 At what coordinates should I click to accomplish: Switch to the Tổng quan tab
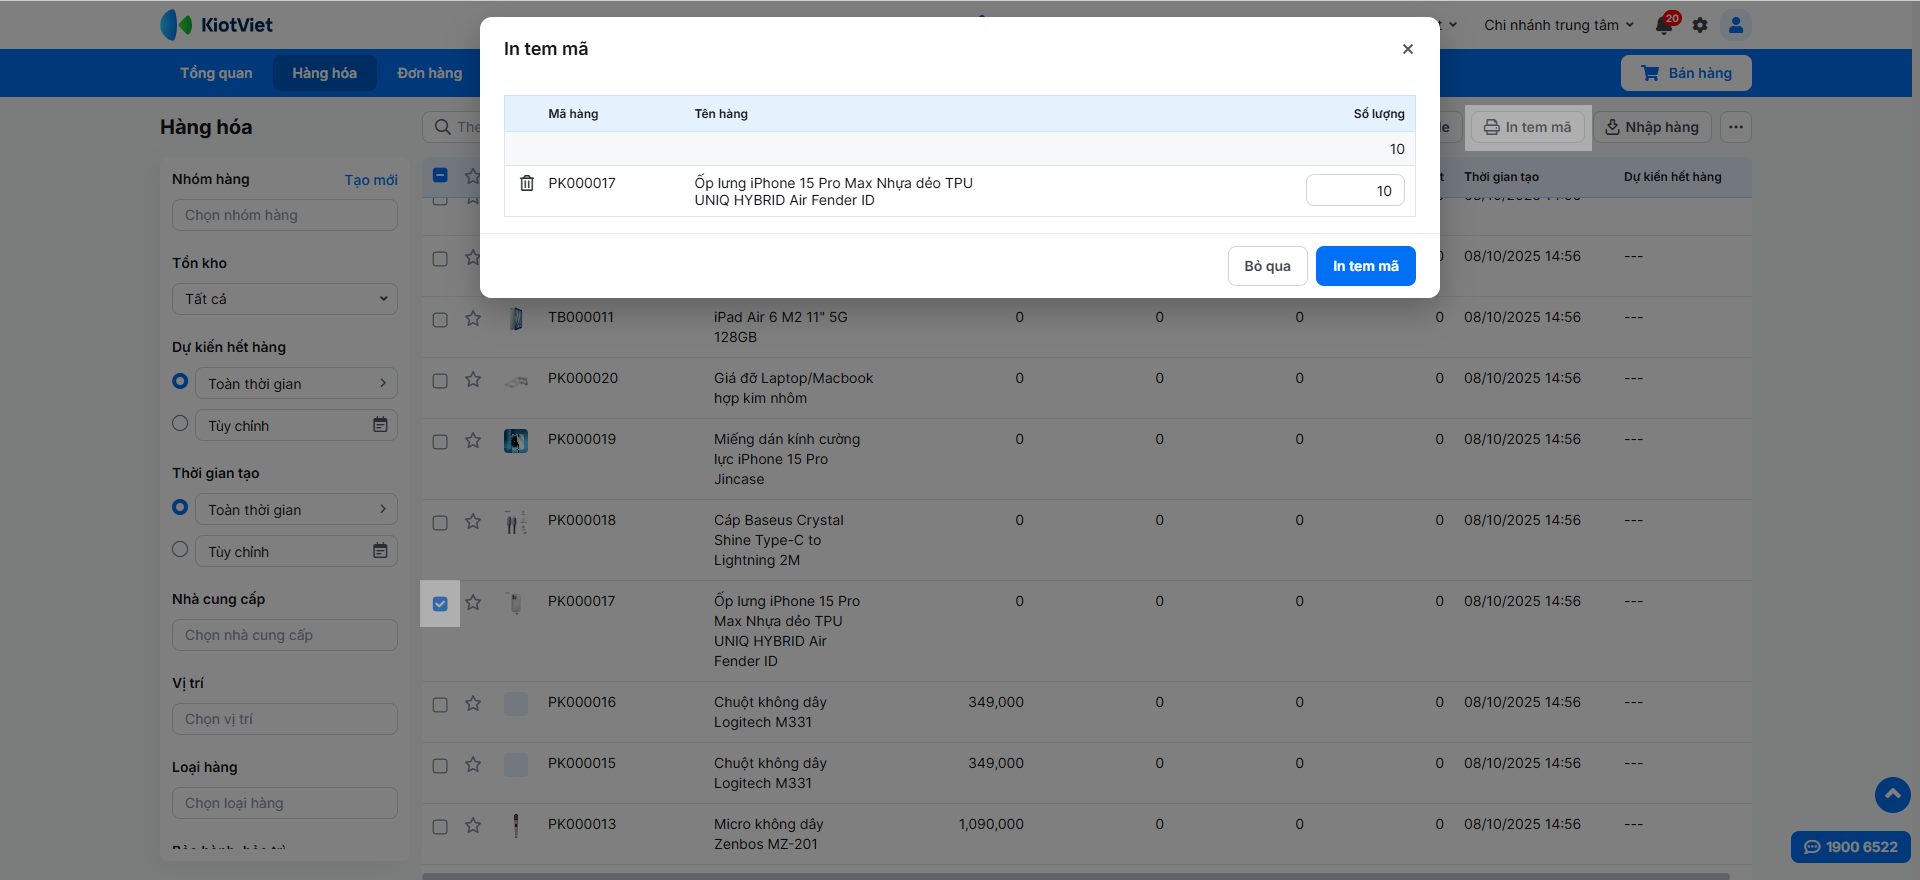(x=216, y=73)
